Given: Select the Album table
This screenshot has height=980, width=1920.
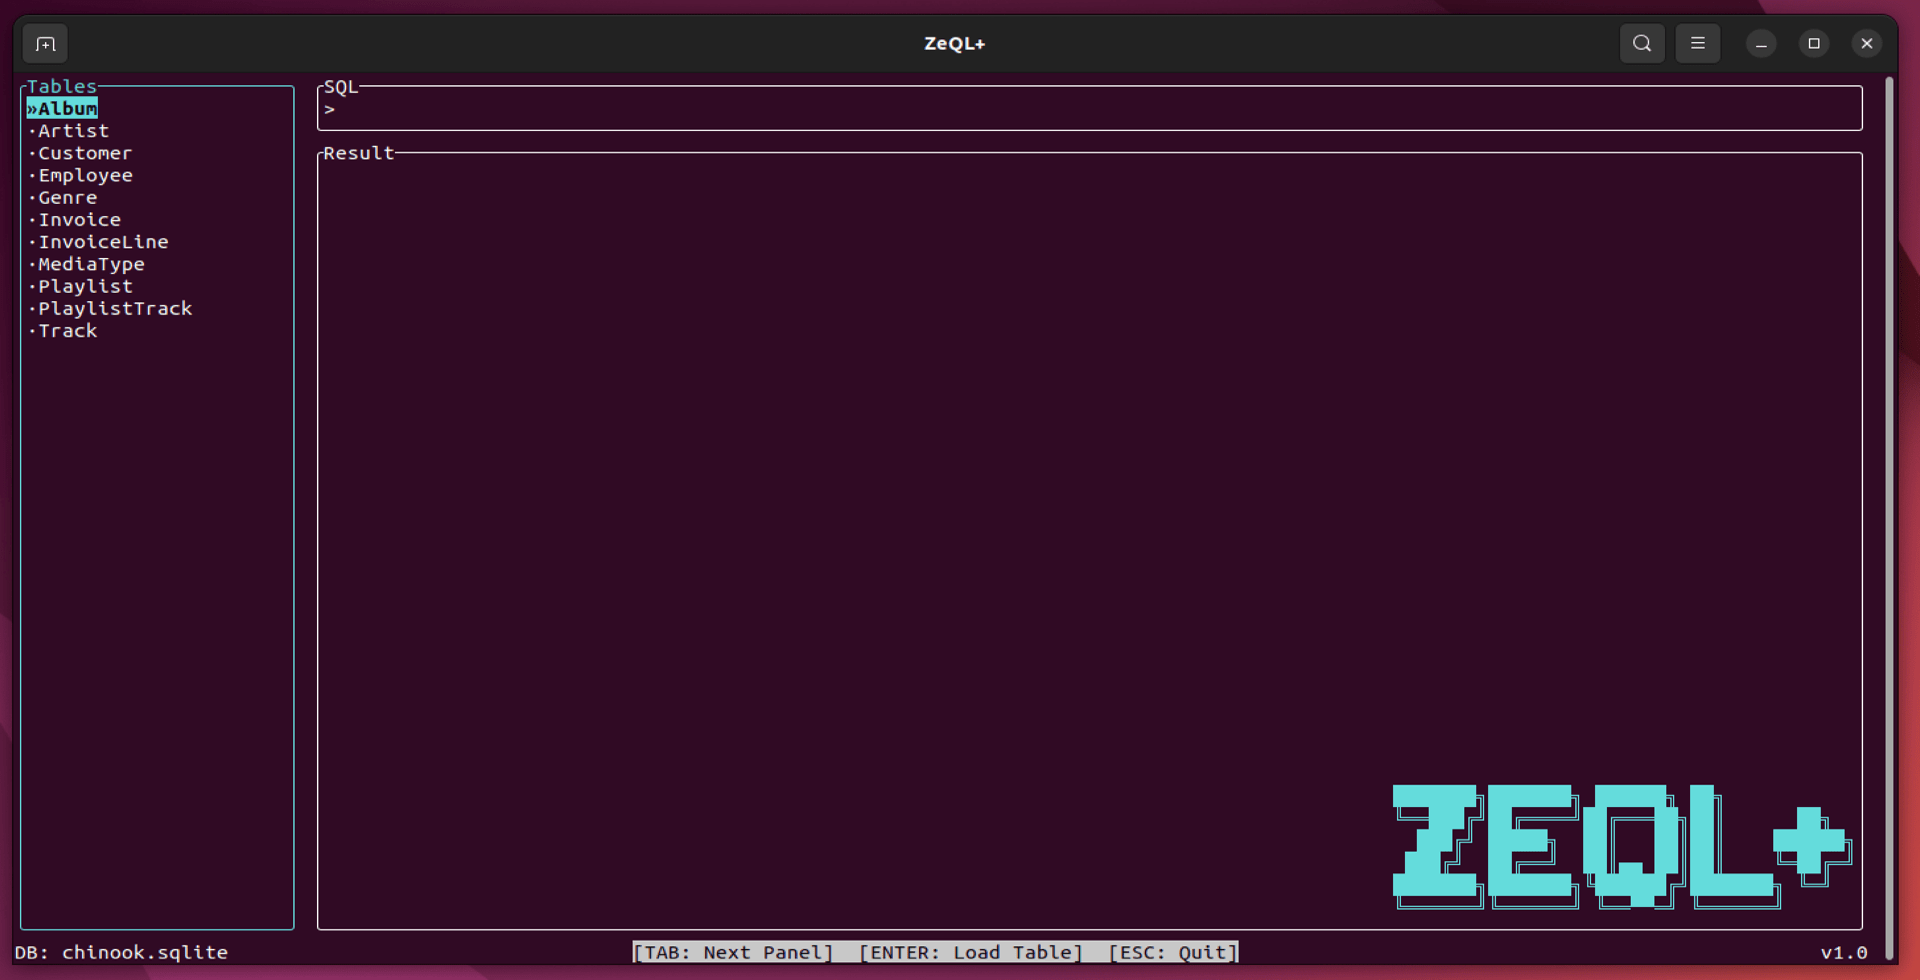Looking at the screenshot, I should [x=62, y=109].
